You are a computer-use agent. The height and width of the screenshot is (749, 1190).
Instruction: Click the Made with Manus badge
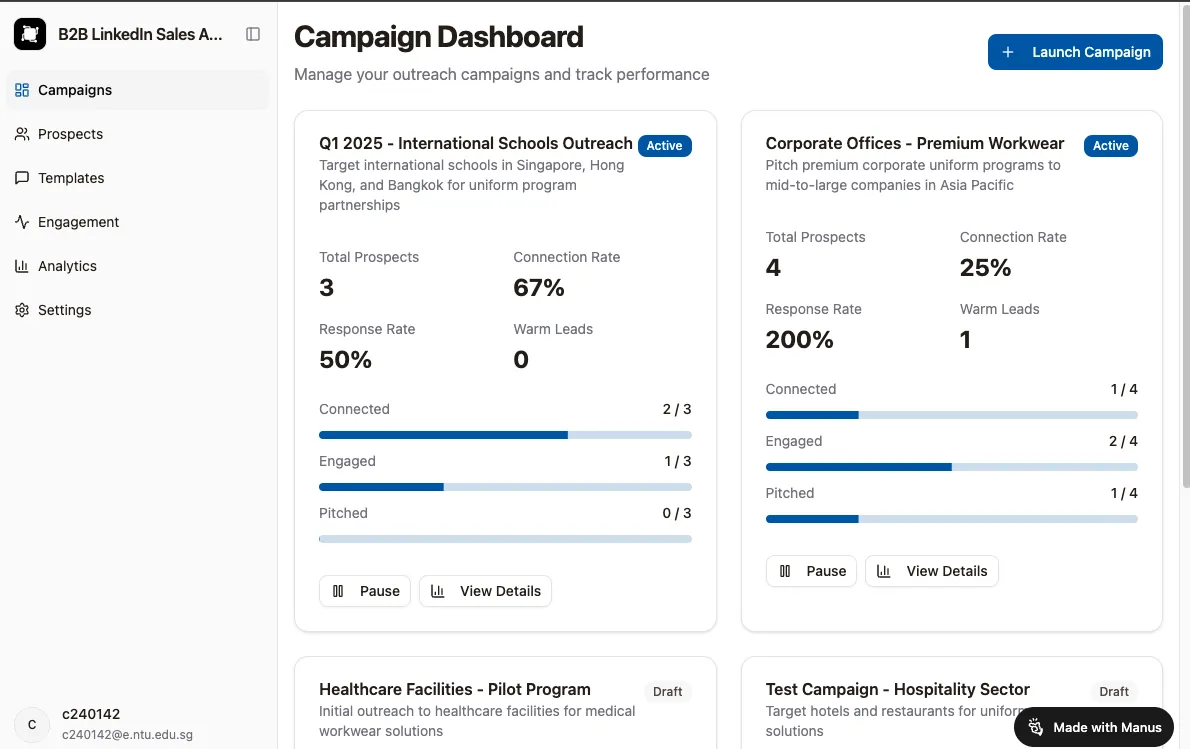tap(1094, 727)
